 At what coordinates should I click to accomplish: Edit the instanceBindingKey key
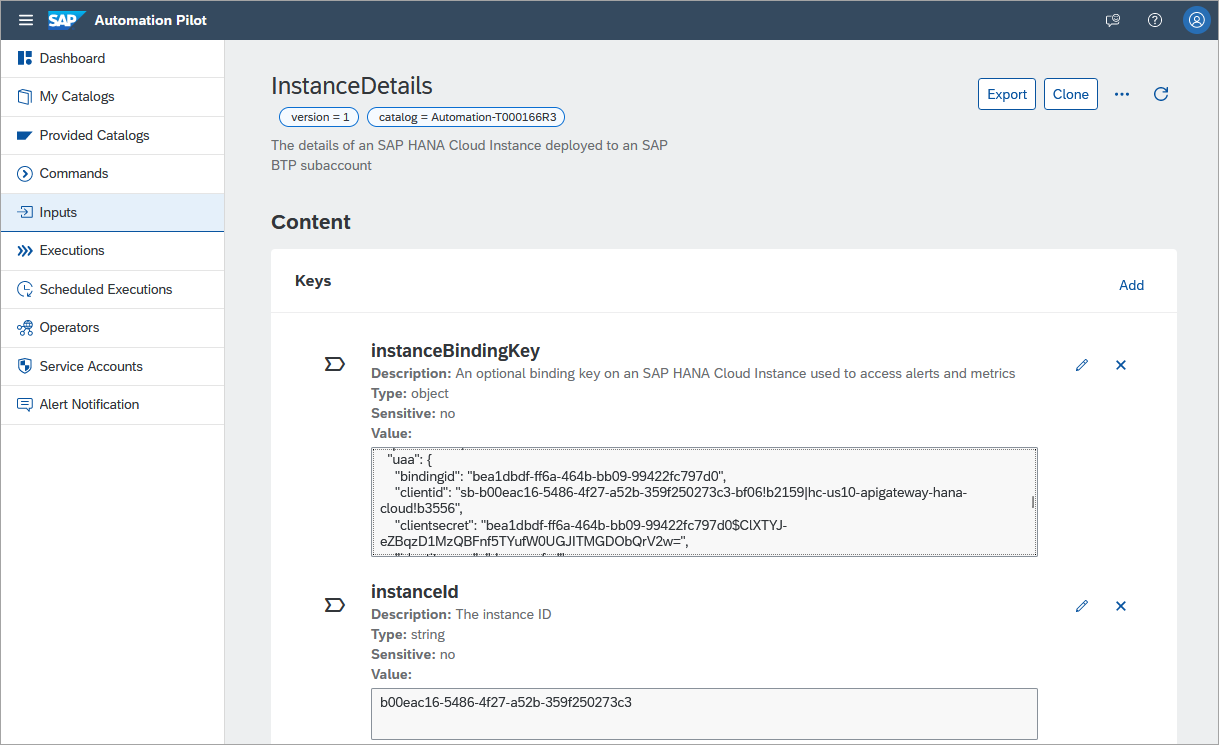point(1081,365)
